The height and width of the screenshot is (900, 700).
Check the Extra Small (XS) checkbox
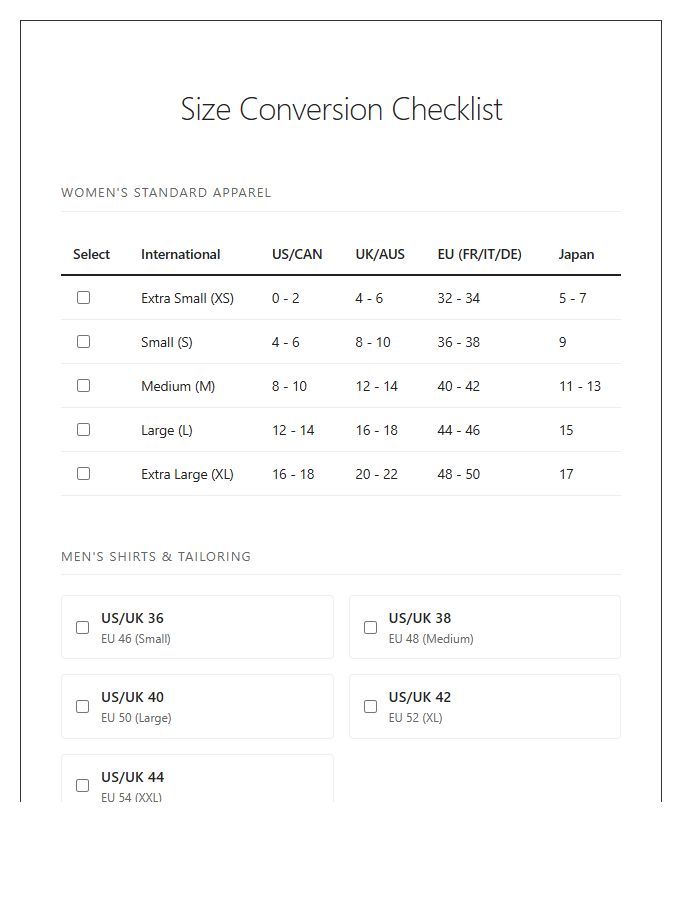click(x=84, y=297)
